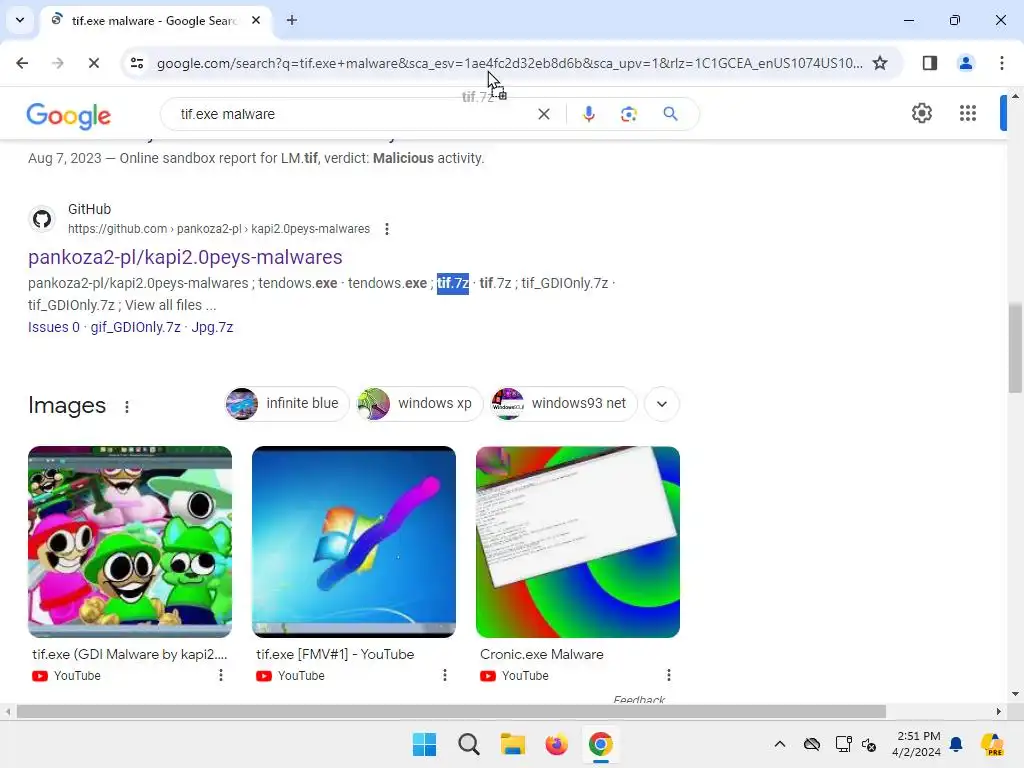The width and height of the screenshot is (1024, 768).
Task: Open tif.exe GDI Malware thumbnail
Action: (130, 542)
